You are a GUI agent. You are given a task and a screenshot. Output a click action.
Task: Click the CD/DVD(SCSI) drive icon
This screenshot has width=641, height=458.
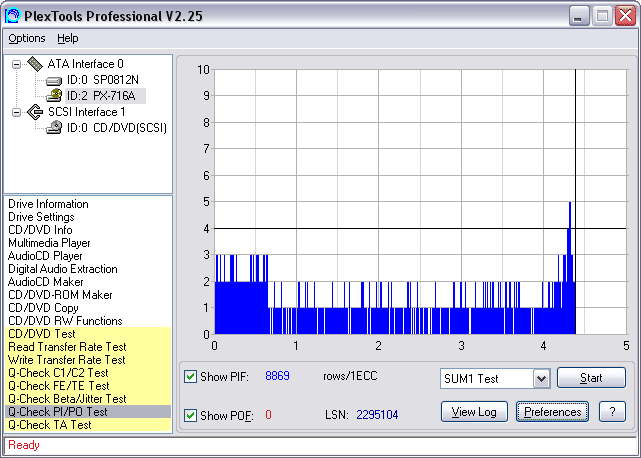pos(54,128)
